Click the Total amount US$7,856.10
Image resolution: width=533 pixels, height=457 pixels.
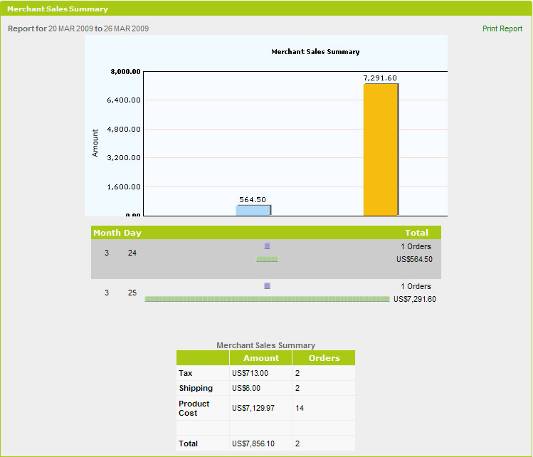(253, 443)
